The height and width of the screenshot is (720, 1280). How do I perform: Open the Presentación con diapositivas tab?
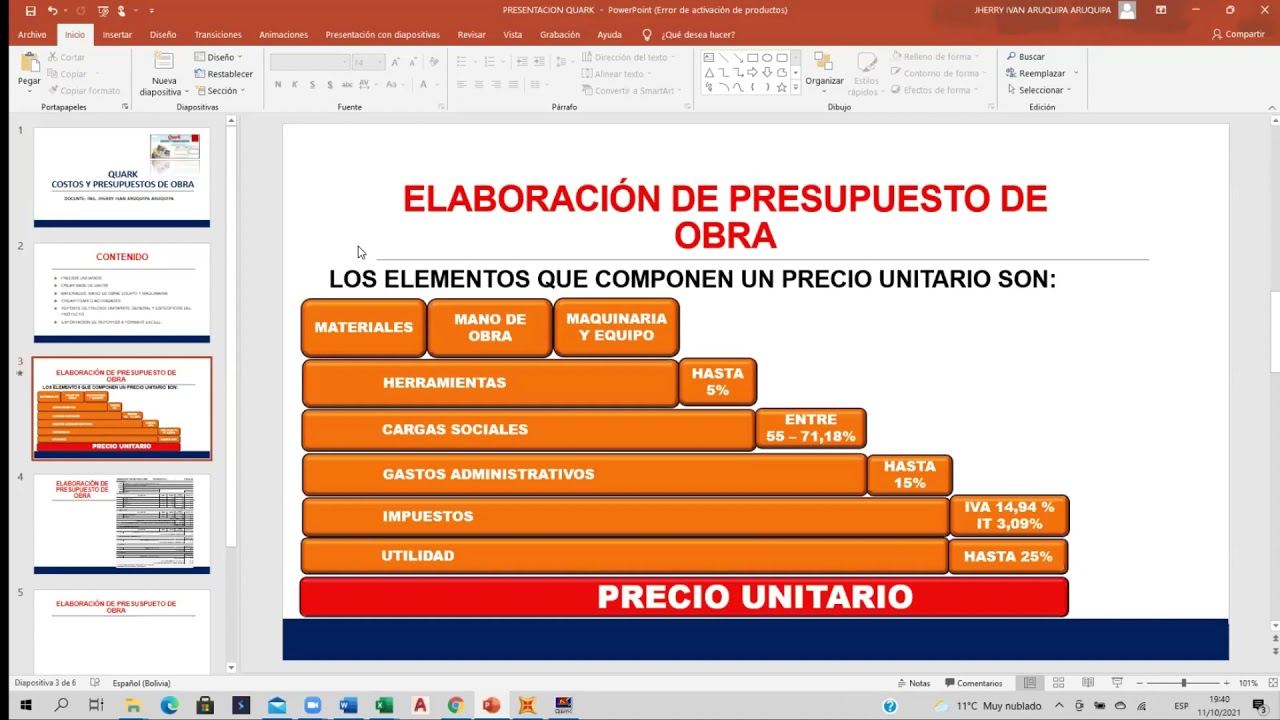382,34
